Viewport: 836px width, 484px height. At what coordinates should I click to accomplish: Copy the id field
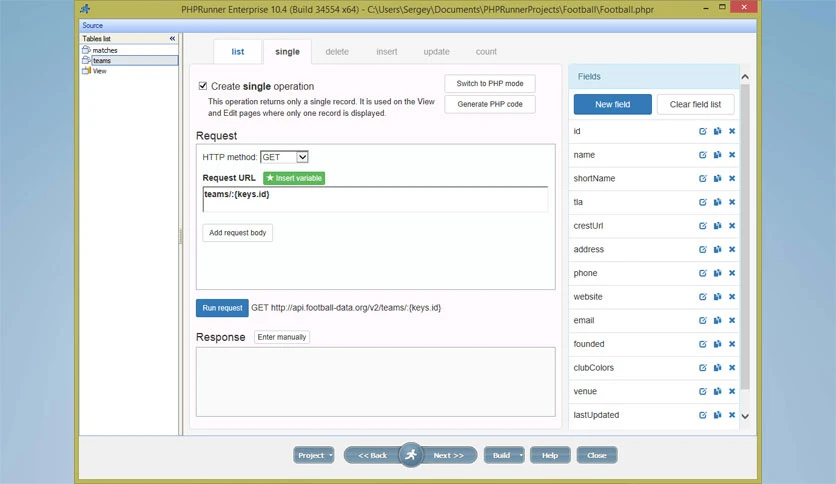pyautogui.click(x=718, y=131)
